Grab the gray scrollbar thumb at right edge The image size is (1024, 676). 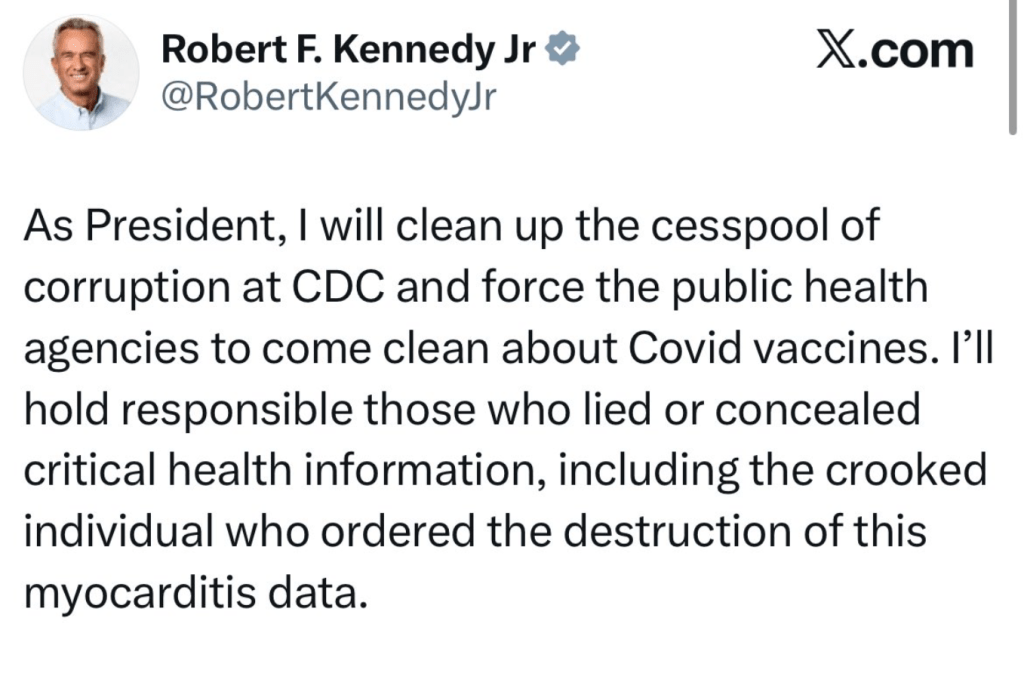click(1012, 67)
